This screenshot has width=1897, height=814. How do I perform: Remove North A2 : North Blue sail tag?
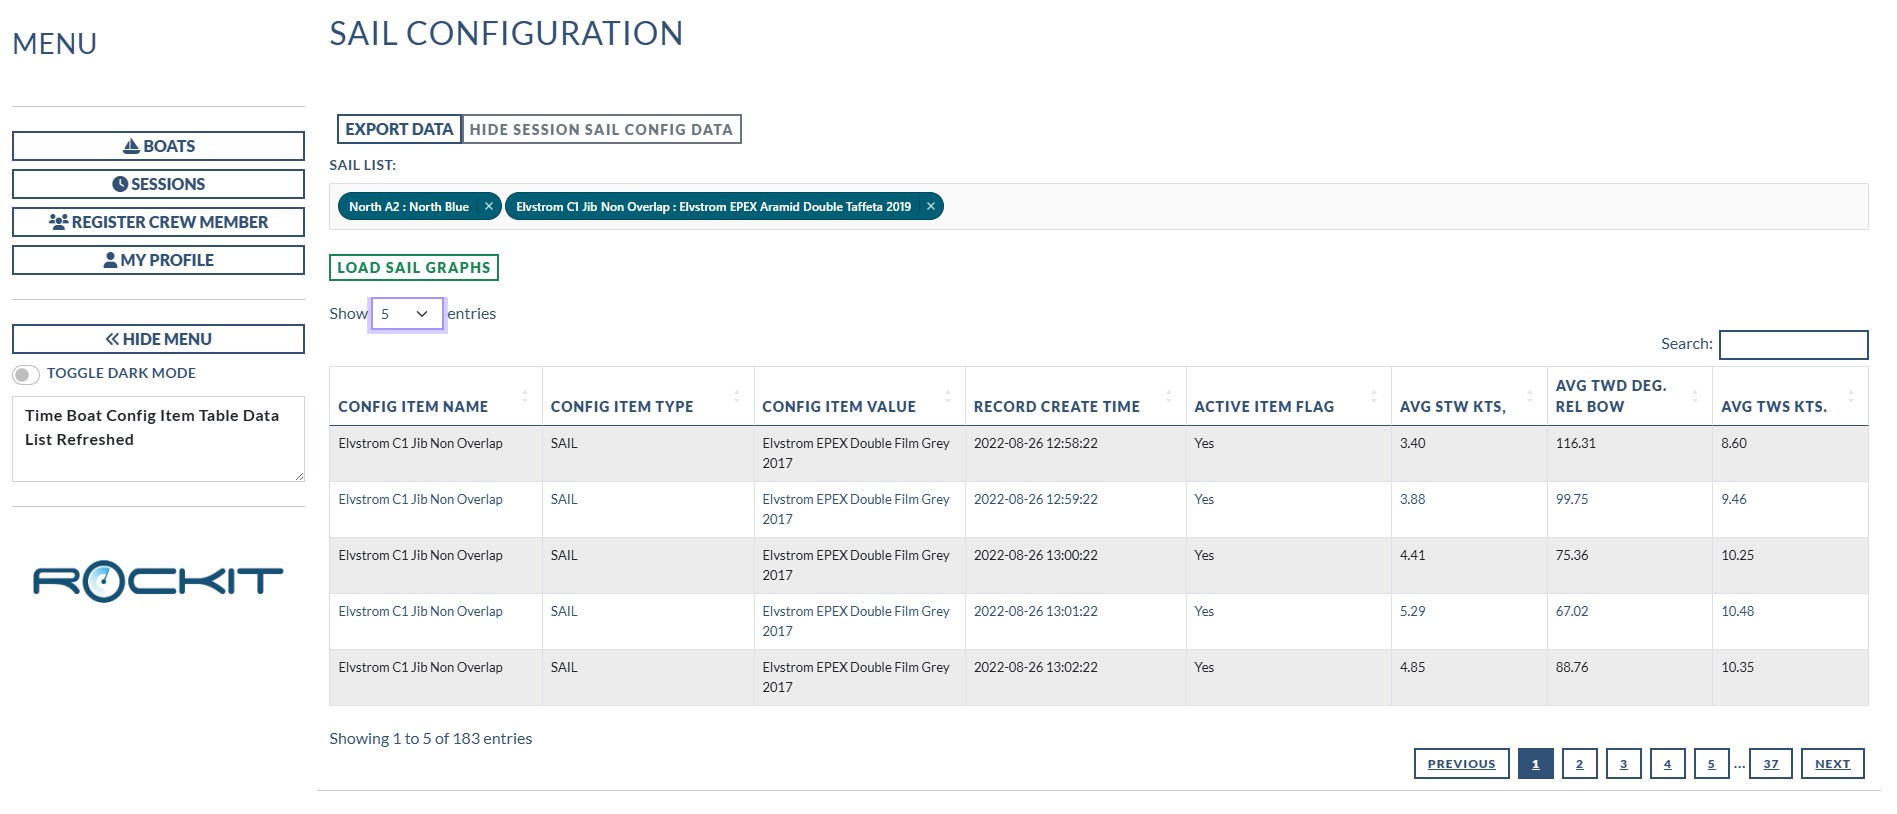tap(489, 206)
